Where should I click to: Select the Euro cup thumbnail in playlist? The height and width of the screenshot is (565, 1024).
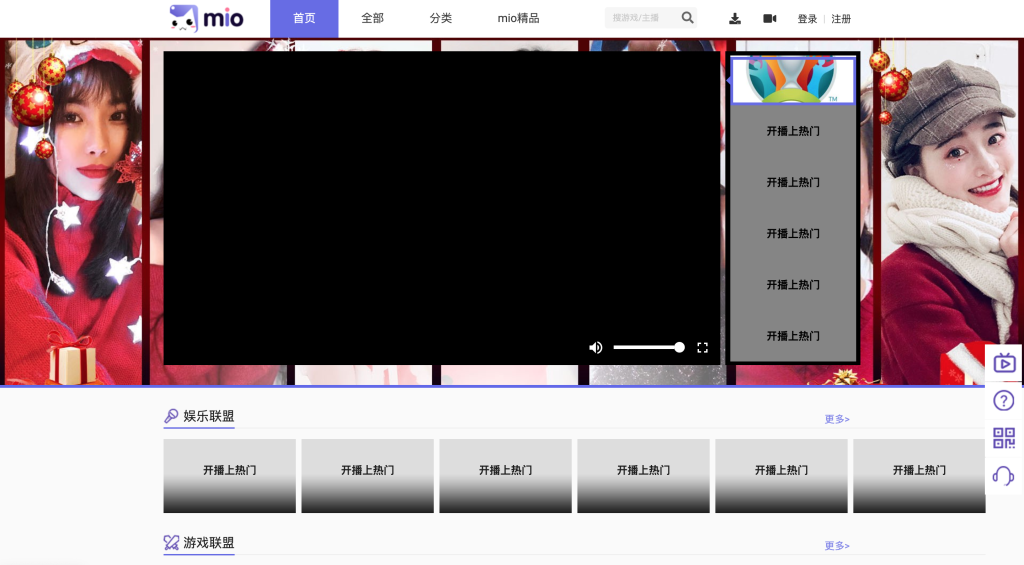pos(793,80)
